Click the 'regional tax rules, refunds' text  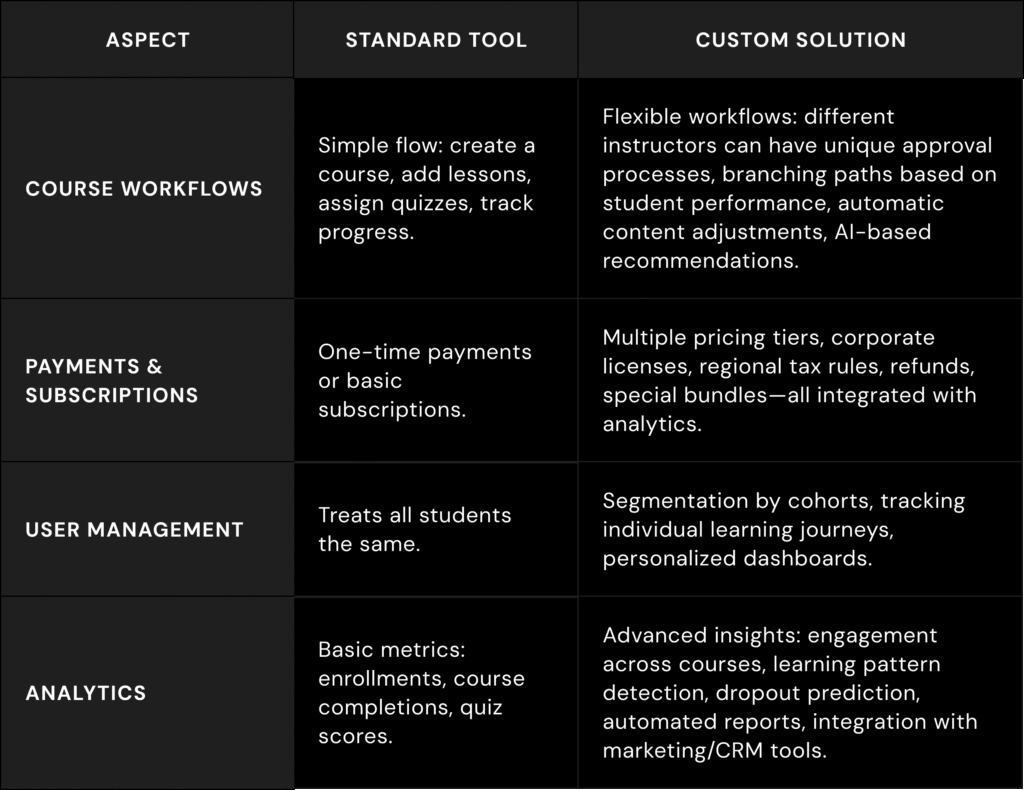(837, 367)
